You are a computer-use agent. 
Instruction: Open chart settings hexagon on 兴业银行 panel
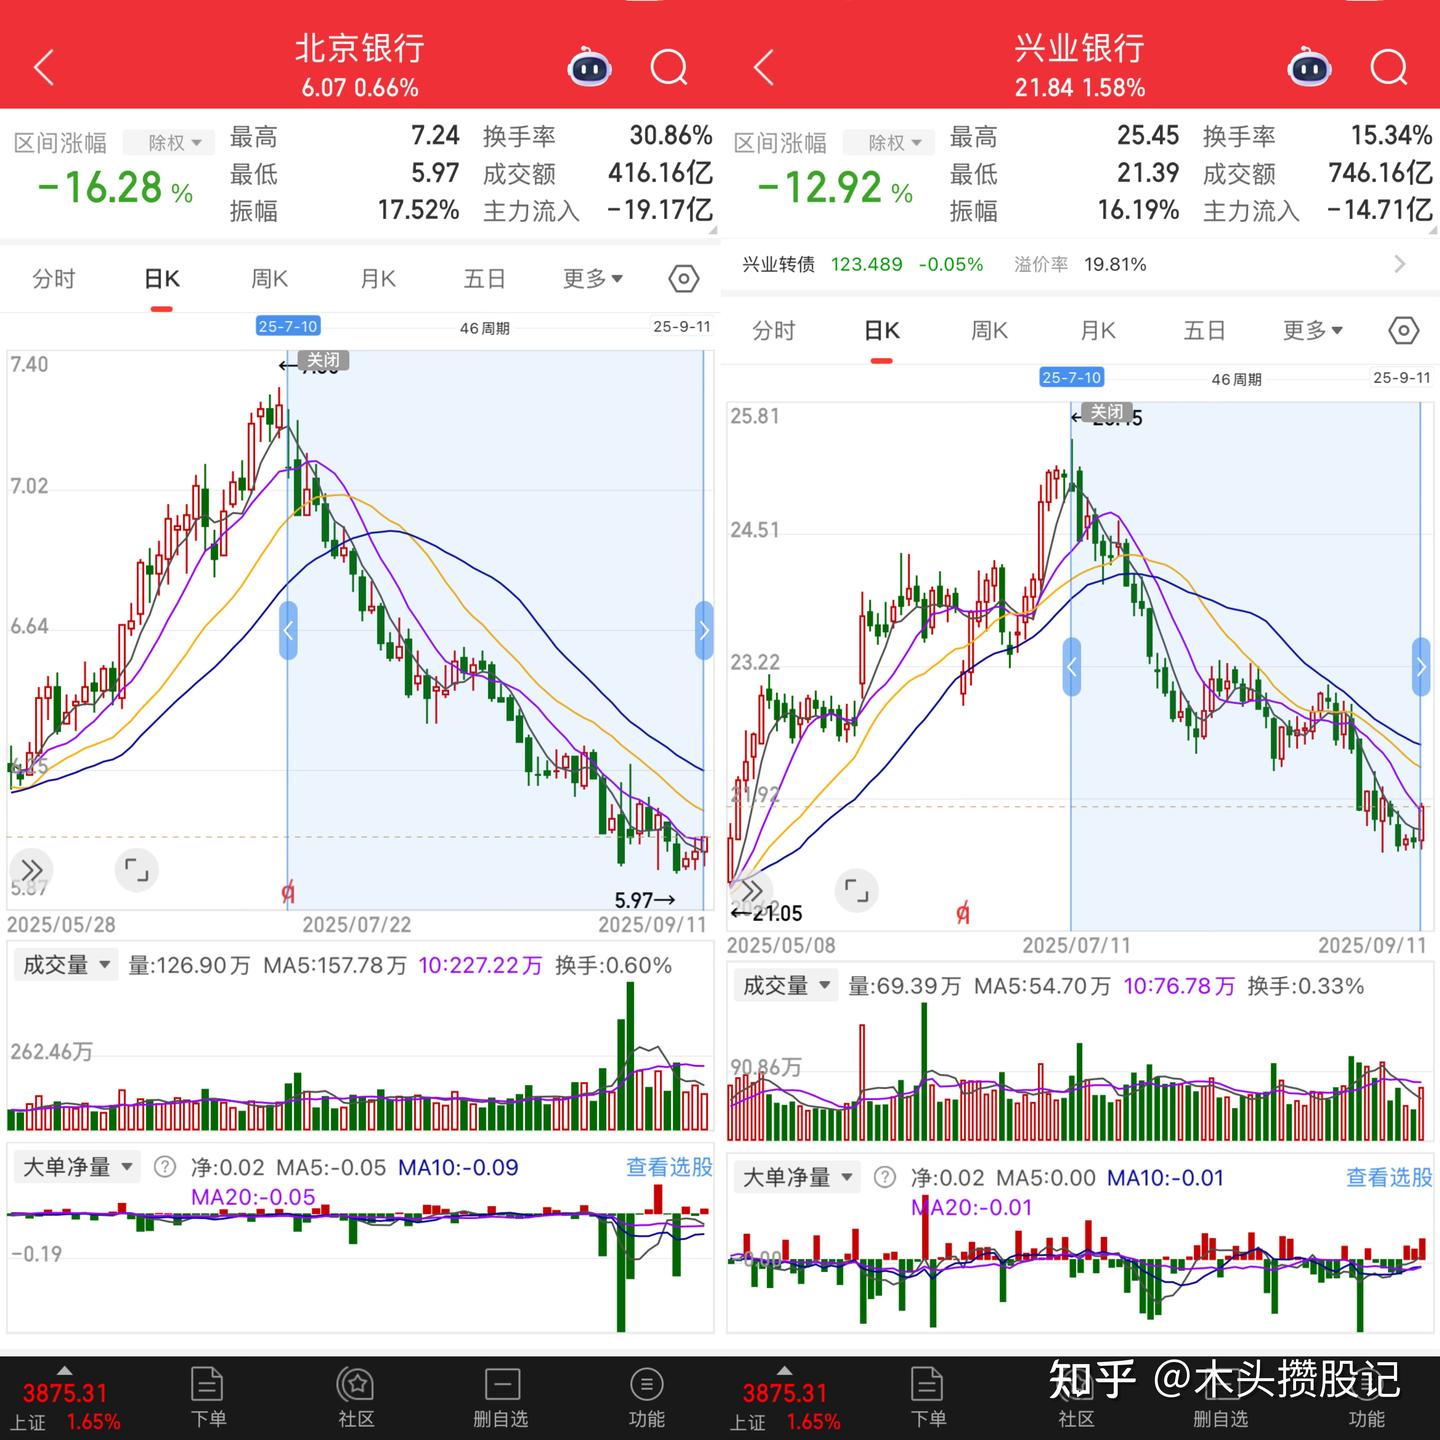(x=1403, y=330)
